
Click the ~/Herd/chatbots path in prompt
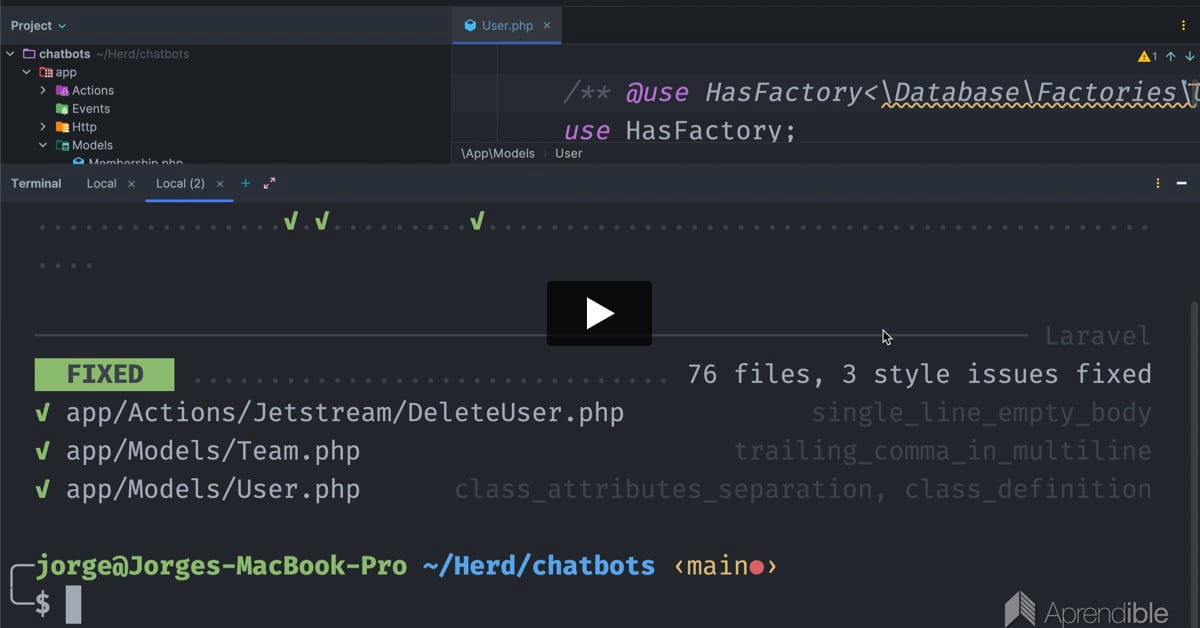[539, 566]
